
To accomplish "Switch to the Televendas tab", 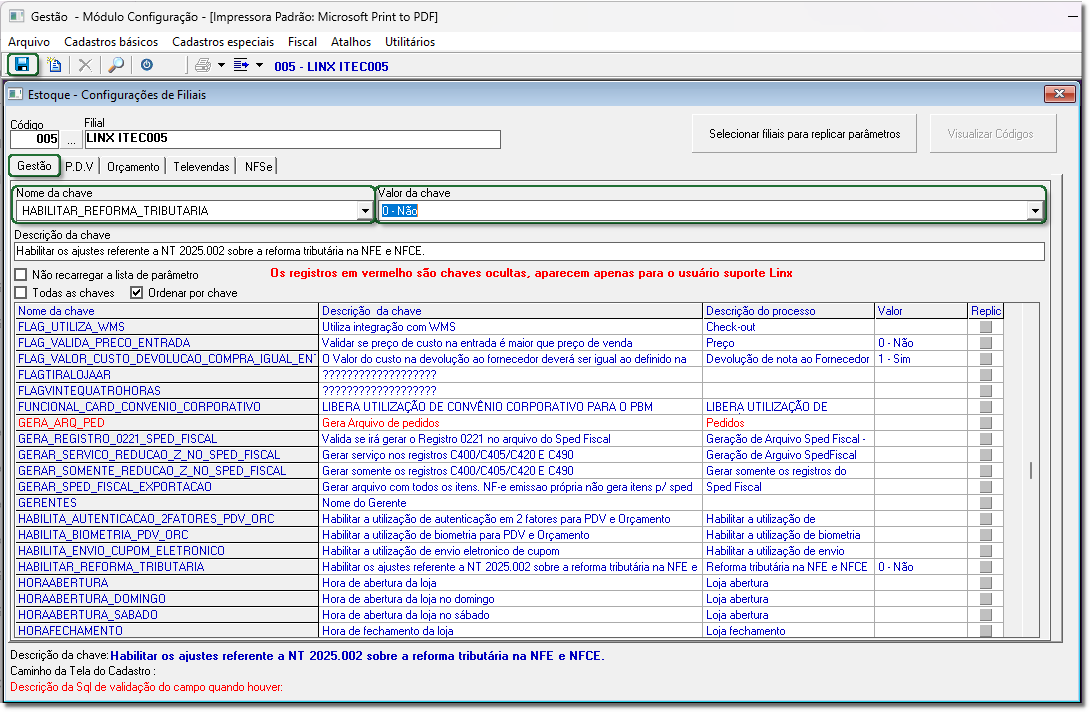I will pos(202,167).
